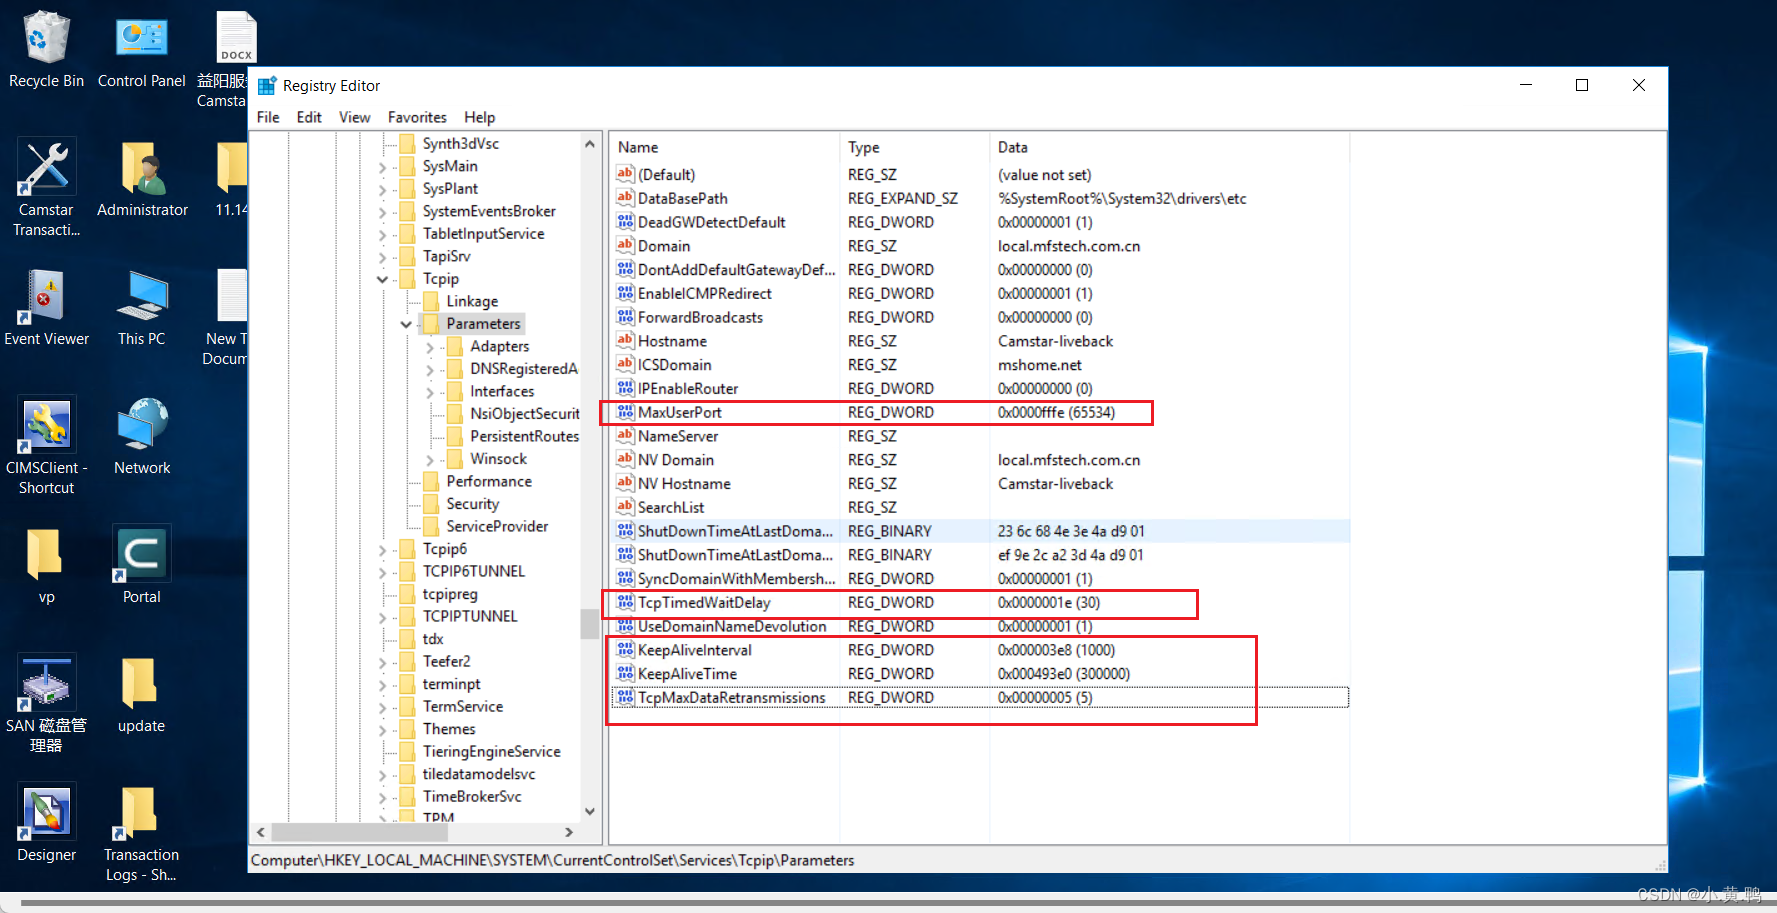The image size is (1777, 913).
Task: Select the DataBasePath value icon
Action: pyautogui.click(x=625, y=198)
